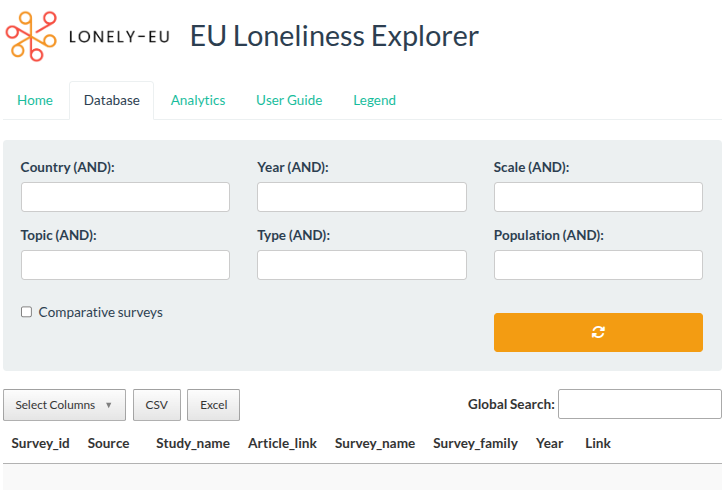
Task: Sort by the Survey_family column header
Action: [475, 443]
